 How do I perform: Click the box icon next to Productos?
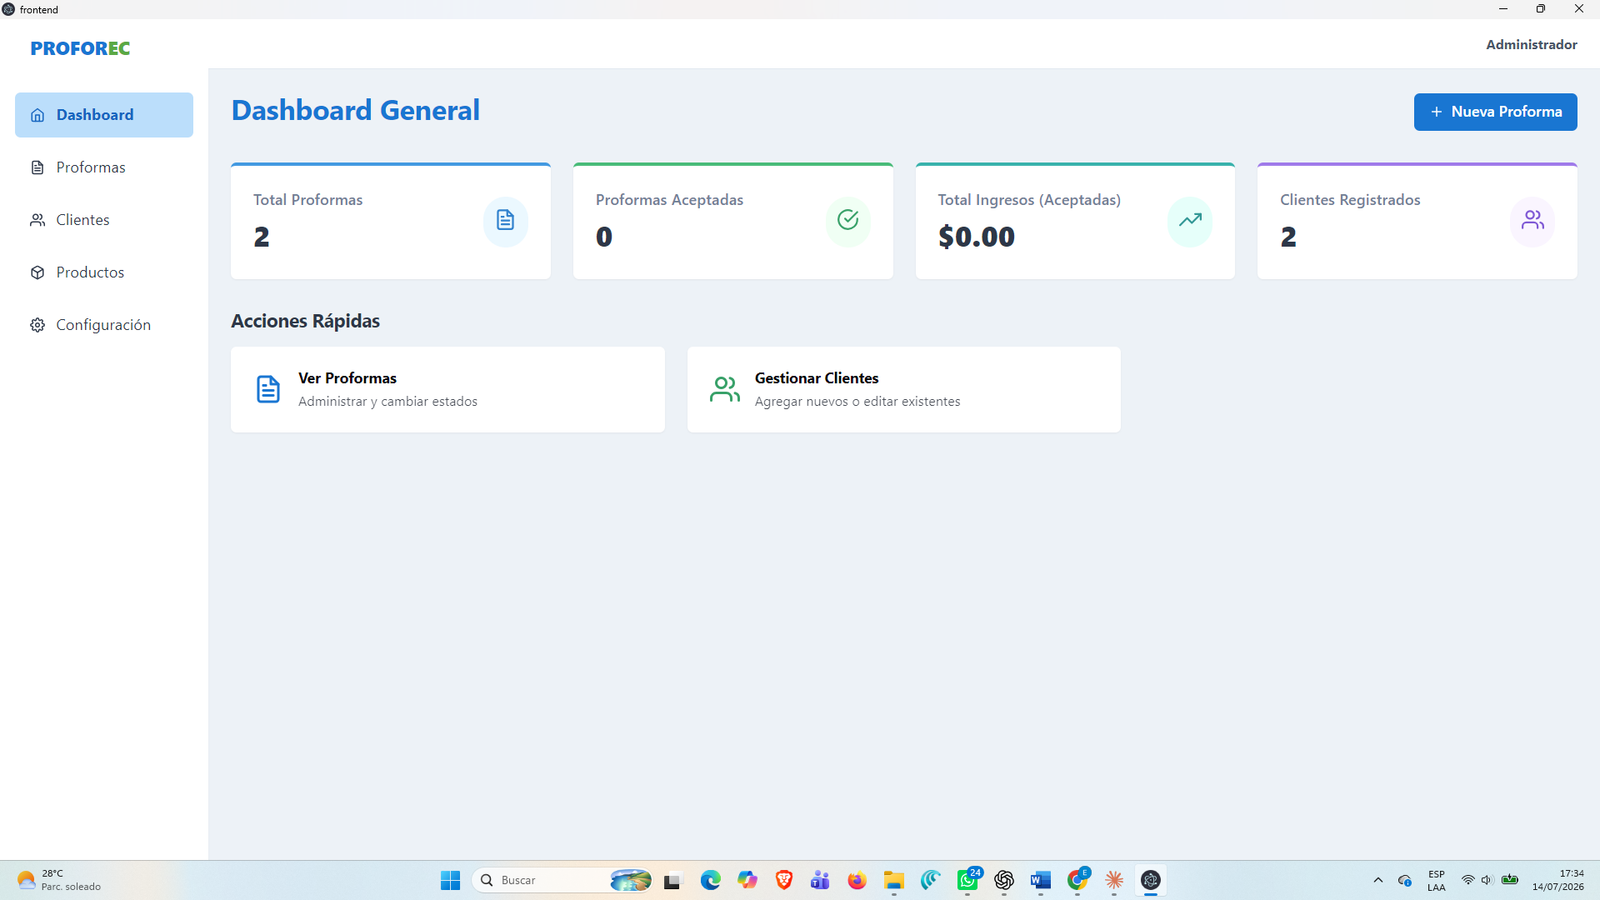[38, 272]
